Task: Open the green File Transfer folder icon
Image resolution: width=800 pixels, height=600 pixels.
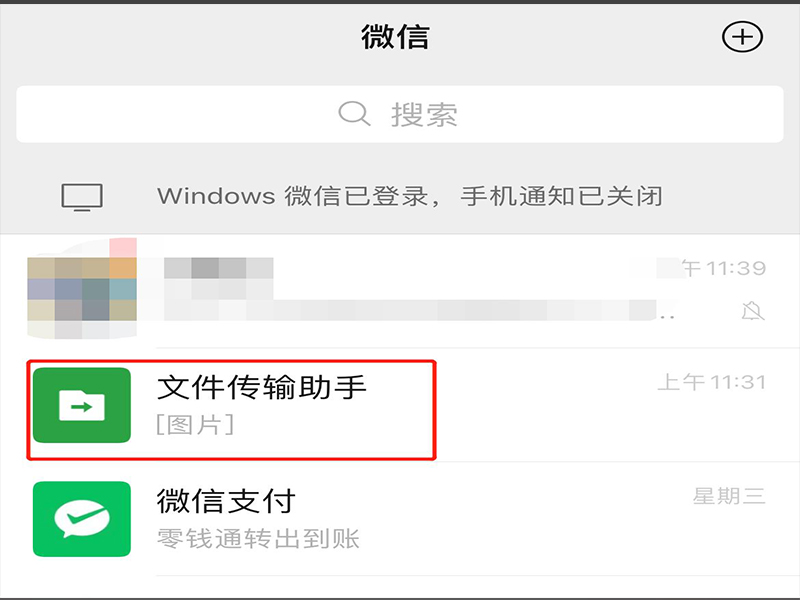Action: (82, 405)
